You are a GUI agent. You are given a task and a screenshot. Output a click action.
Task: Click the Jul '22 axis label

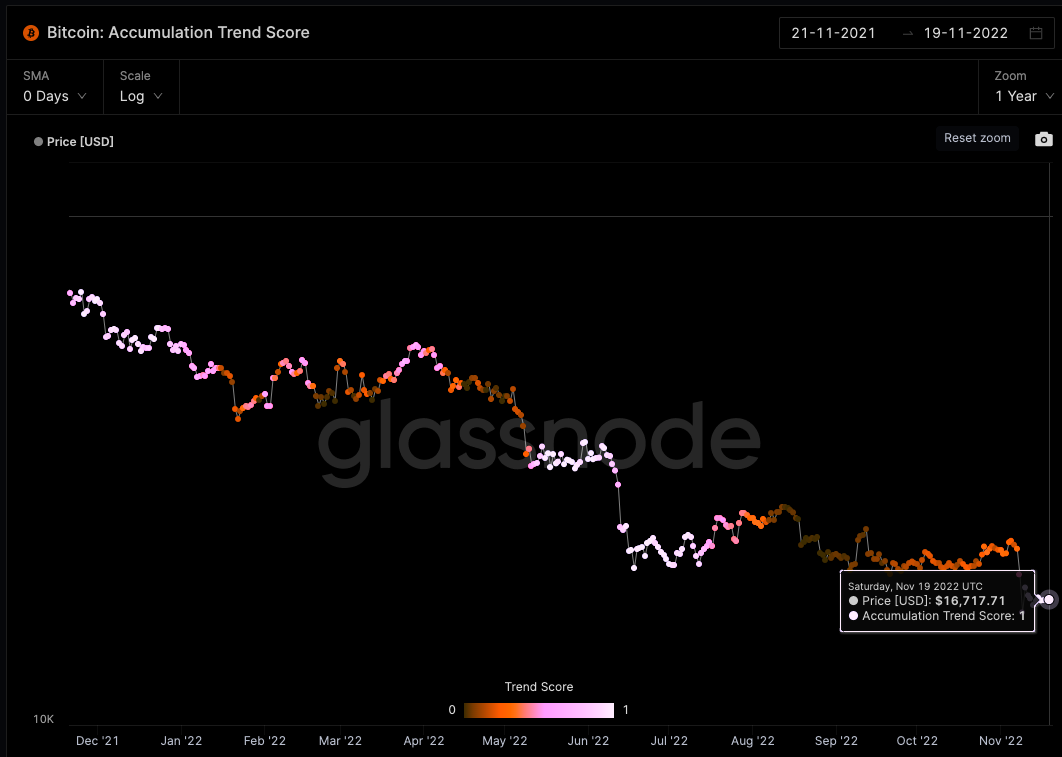coord(669,741)
